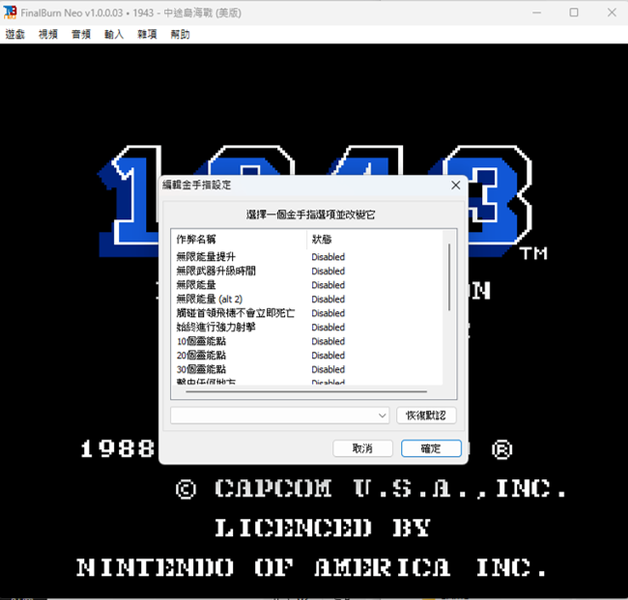628x600 pixels.
Task: Open the 雜項 menu
Action: point(147,34)
